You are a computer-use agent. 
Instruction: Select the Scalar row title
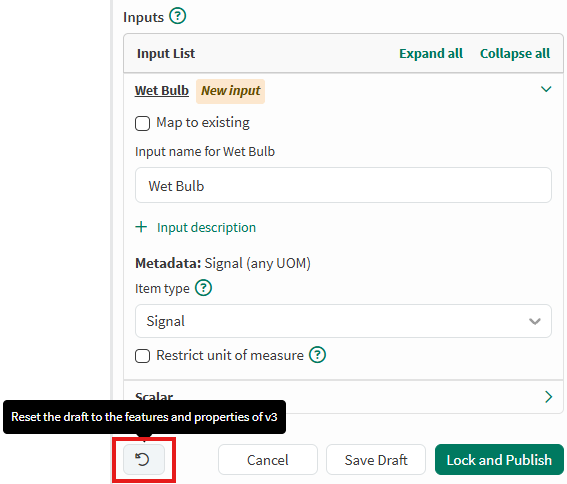(x=154, y=397)
